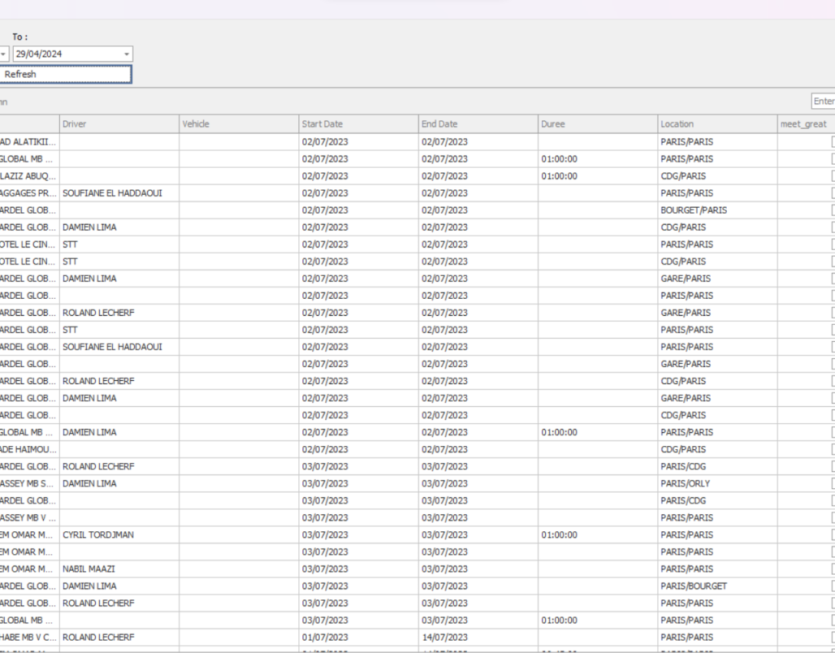This screenshot has height=653, width=835.
Task: Check meet_great box in PARIS/BOURGET row
Action: [x=832, y=585]
